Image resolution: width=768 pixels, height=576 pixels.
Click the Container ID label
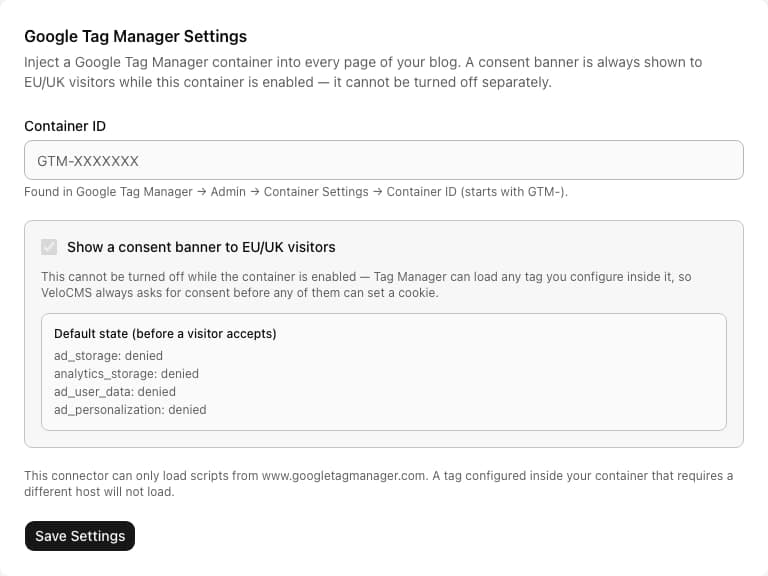coord(65,126)
